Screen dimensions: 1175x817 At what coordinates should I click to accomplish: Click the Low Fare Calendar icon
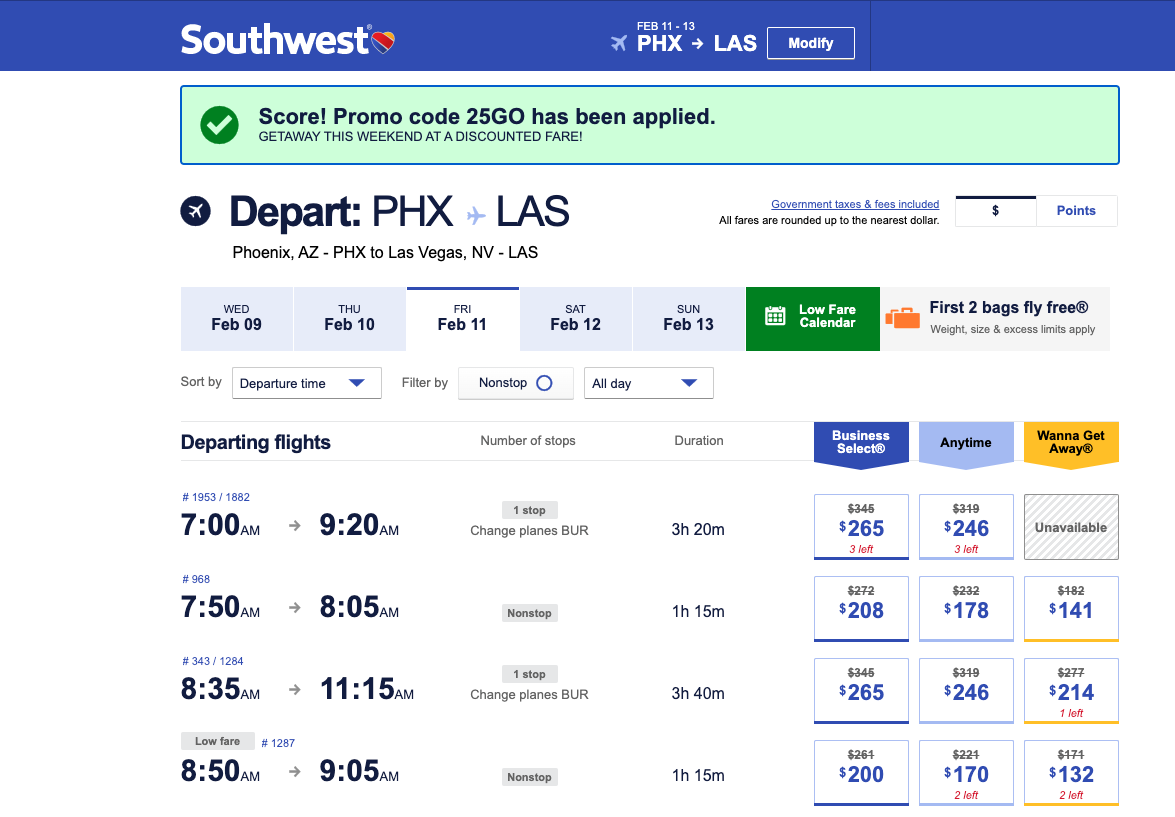pyautogui.click(x=775, y=316)
